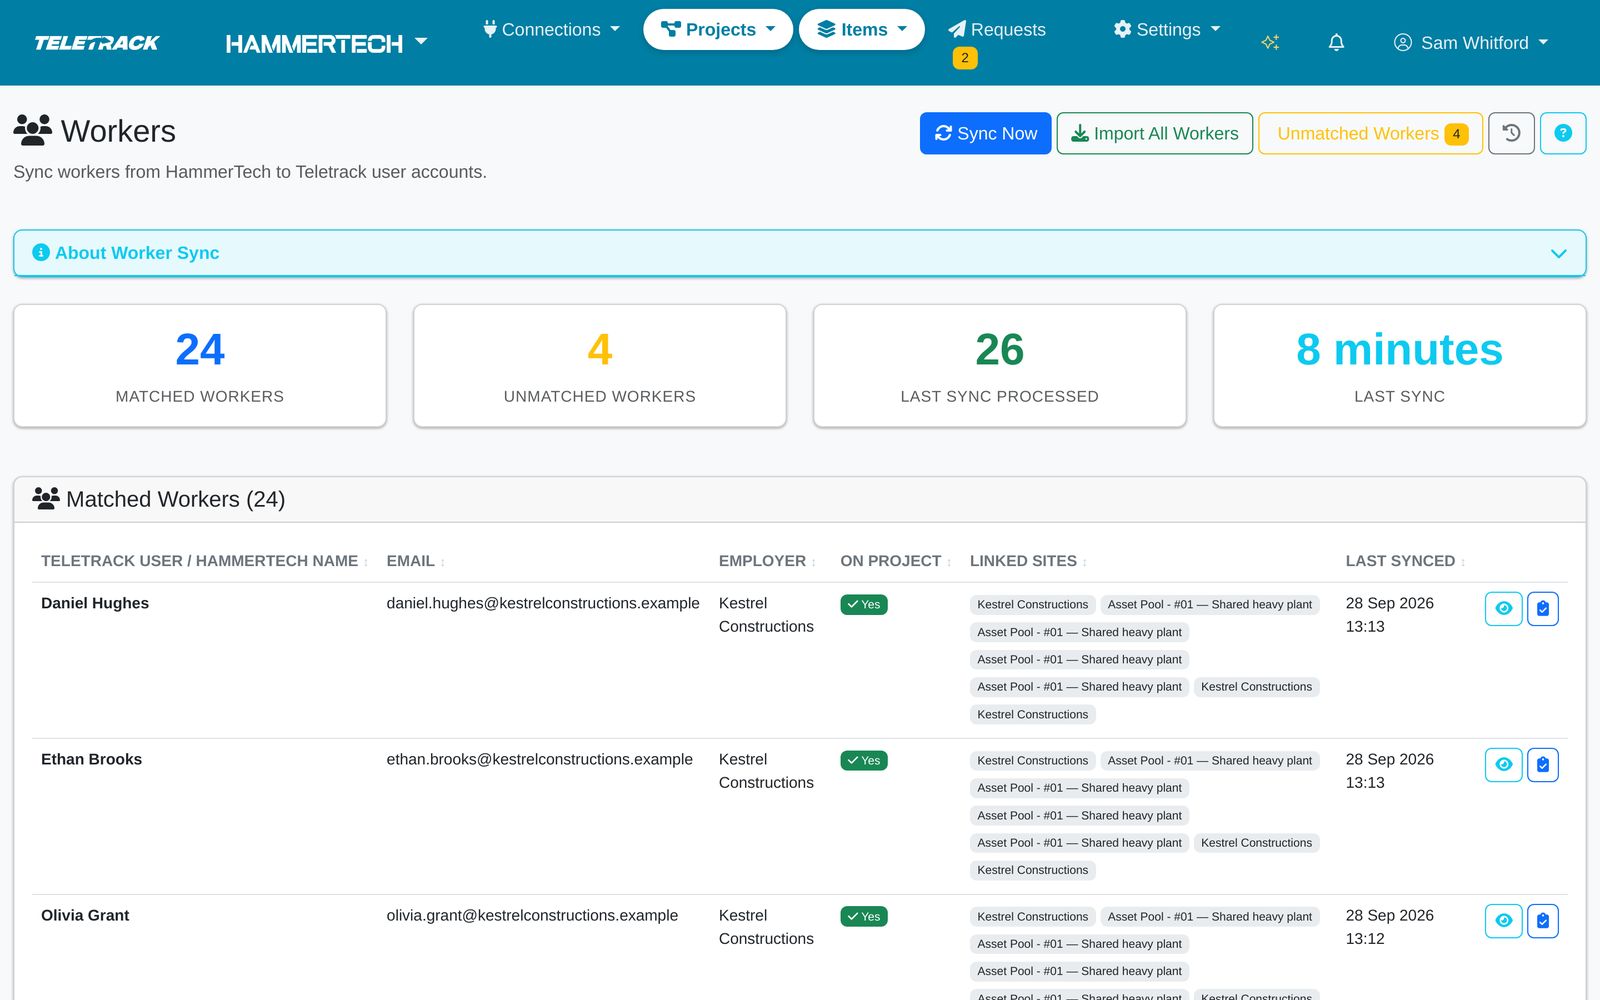View Olivia Grant details with eye icon
Screen dimensions: 1600x1000
tap(1503, 920)
